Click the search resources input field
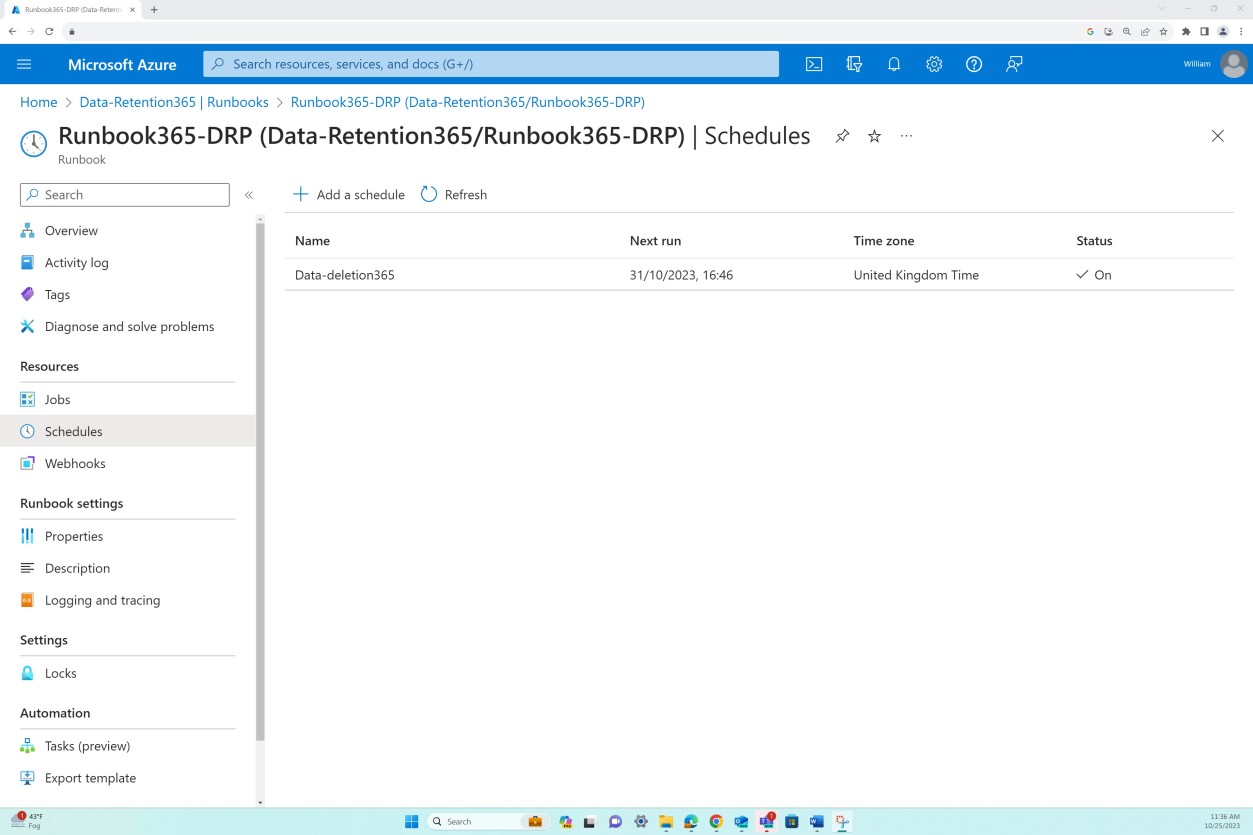This screenshot has height=835, width=1253. tap(490, 63)
